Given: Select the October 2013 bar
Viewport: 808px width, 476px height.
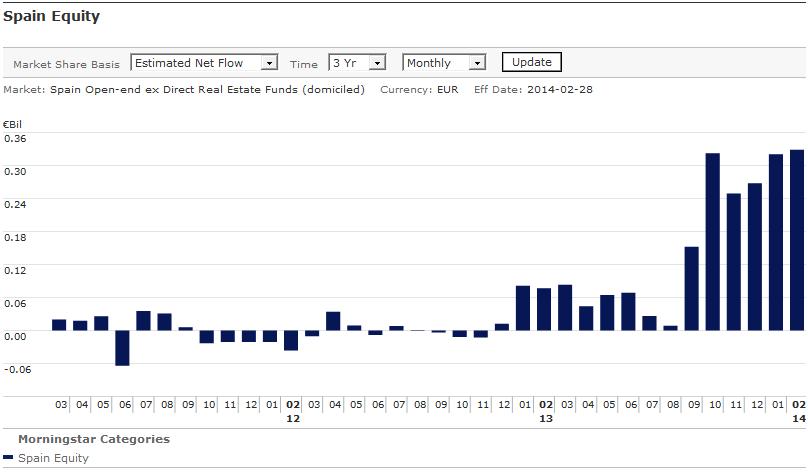Looking at the screenshot, I should coord(713,242).
